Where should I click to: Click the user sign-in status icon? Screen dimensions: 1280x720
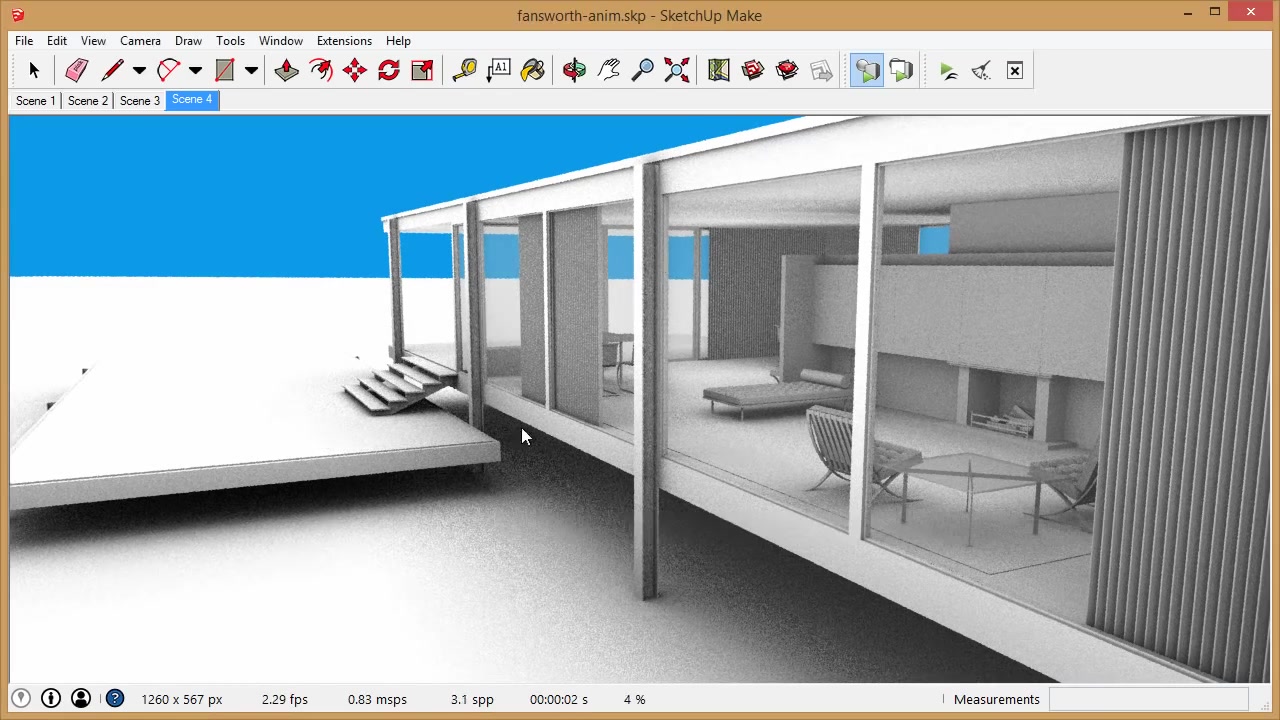(x=81, y=699)
